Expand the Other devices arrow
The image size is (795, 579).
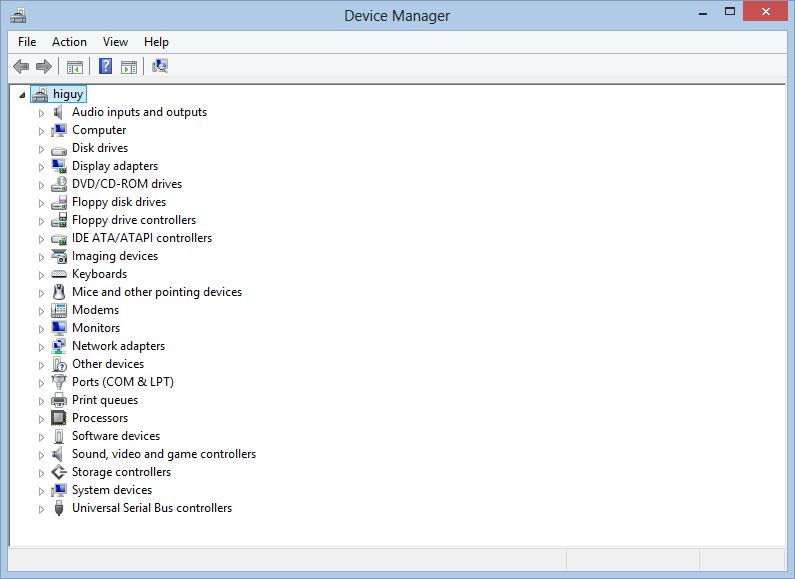[x=41, y=365]
